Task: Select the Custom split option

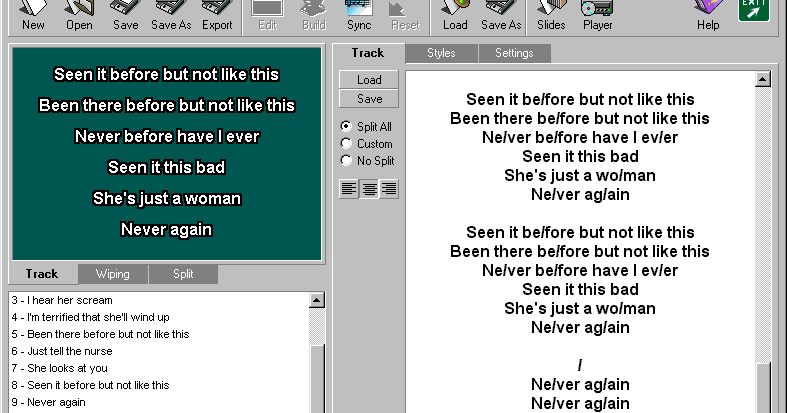Action: (x=366, y=144)
